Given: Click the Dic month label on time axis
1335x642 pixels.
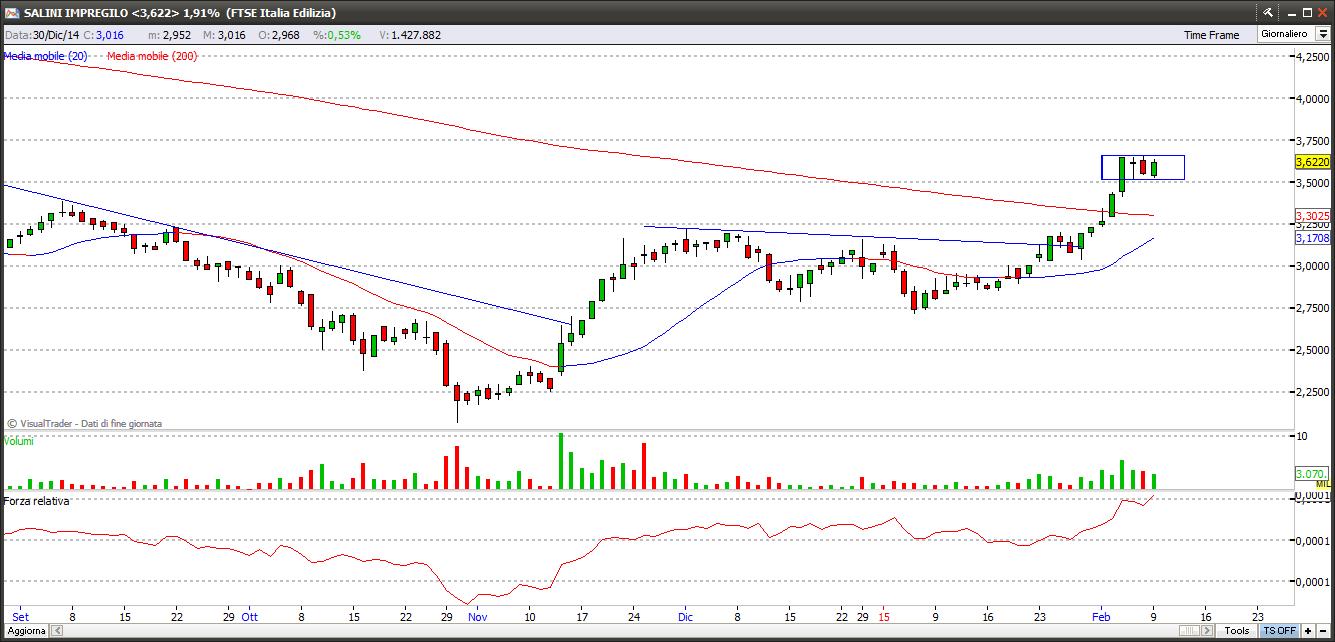Looking at the screenshot, I should [x=685, y=616].
